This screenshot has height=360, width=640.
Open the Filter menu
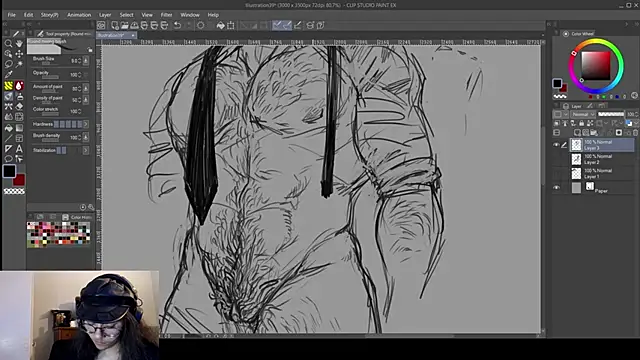coord(166,15)
